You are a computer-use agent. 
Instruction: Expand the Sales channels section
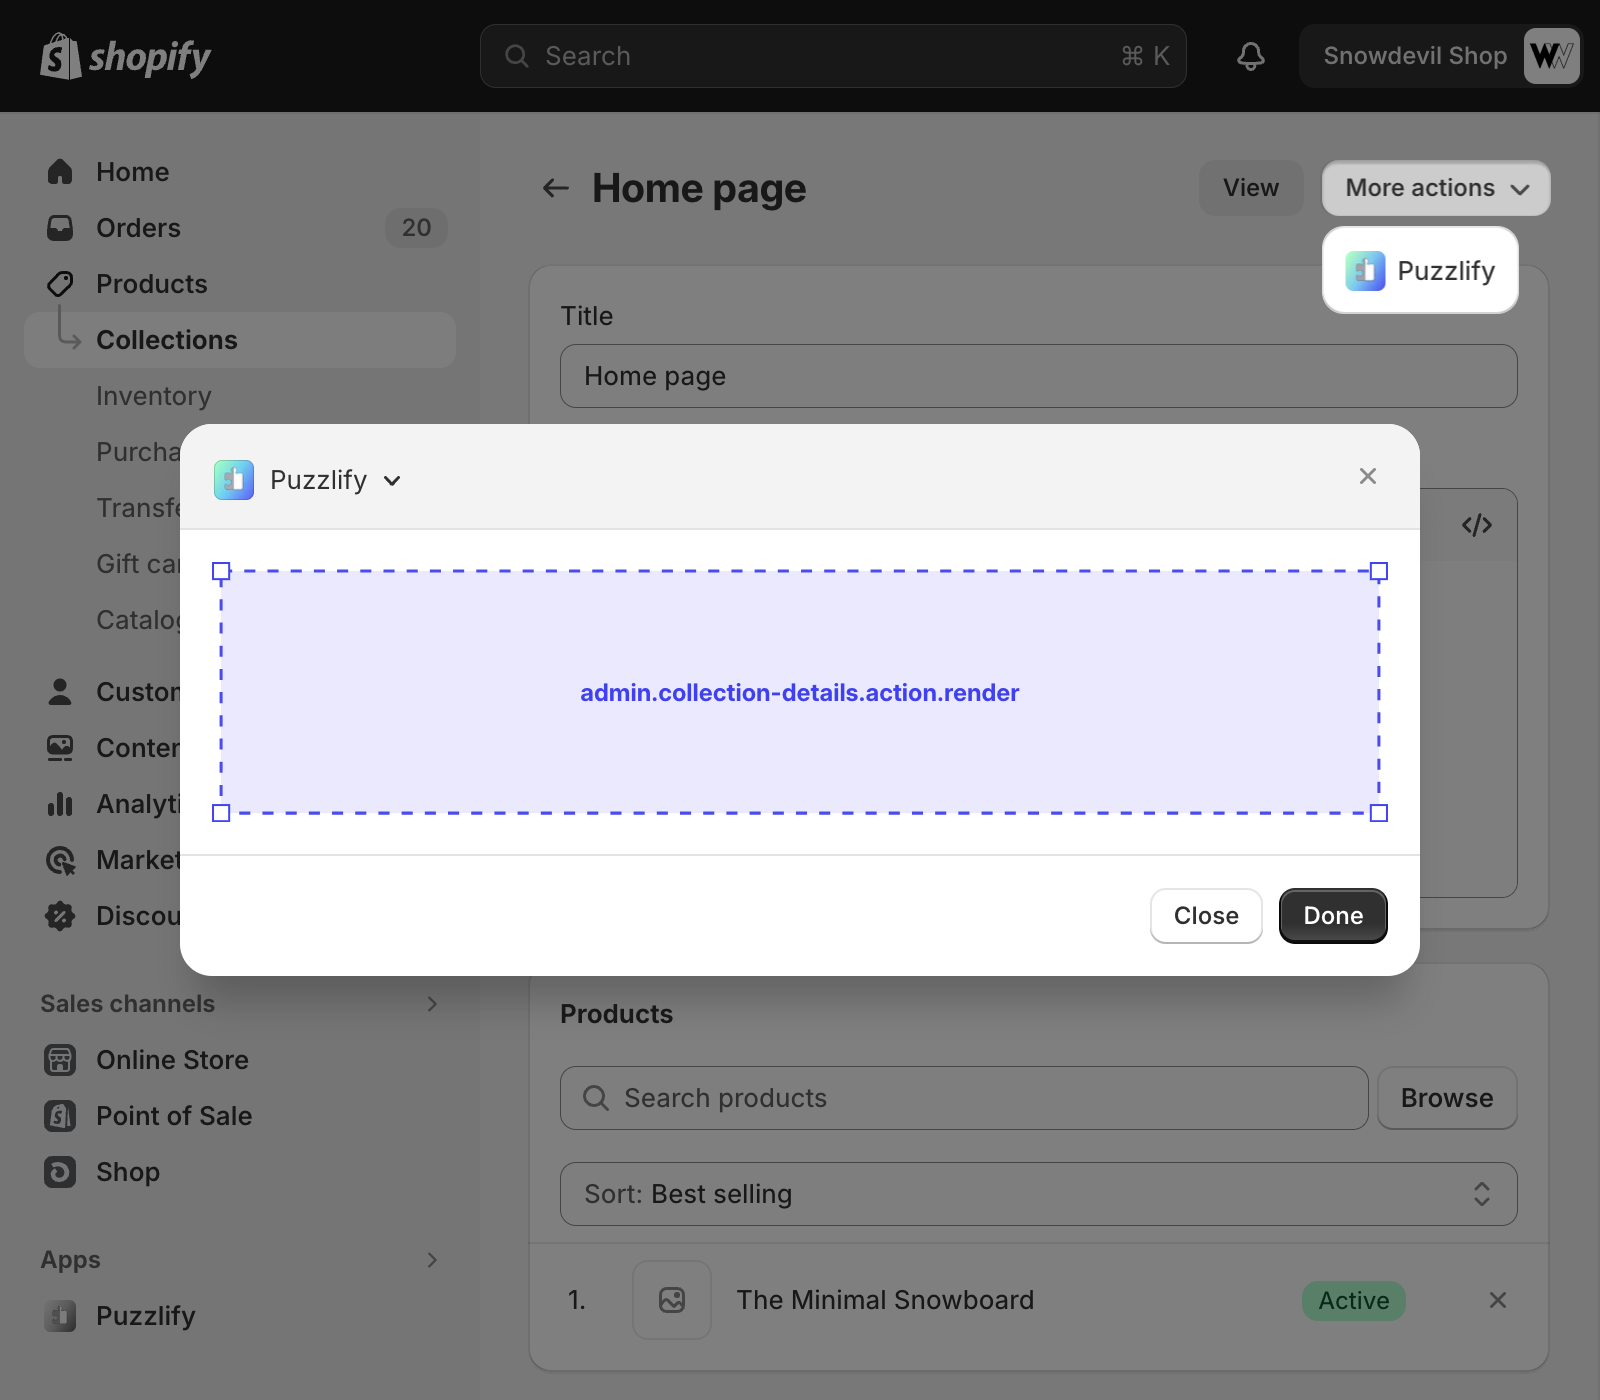[x=432, y=1004]
